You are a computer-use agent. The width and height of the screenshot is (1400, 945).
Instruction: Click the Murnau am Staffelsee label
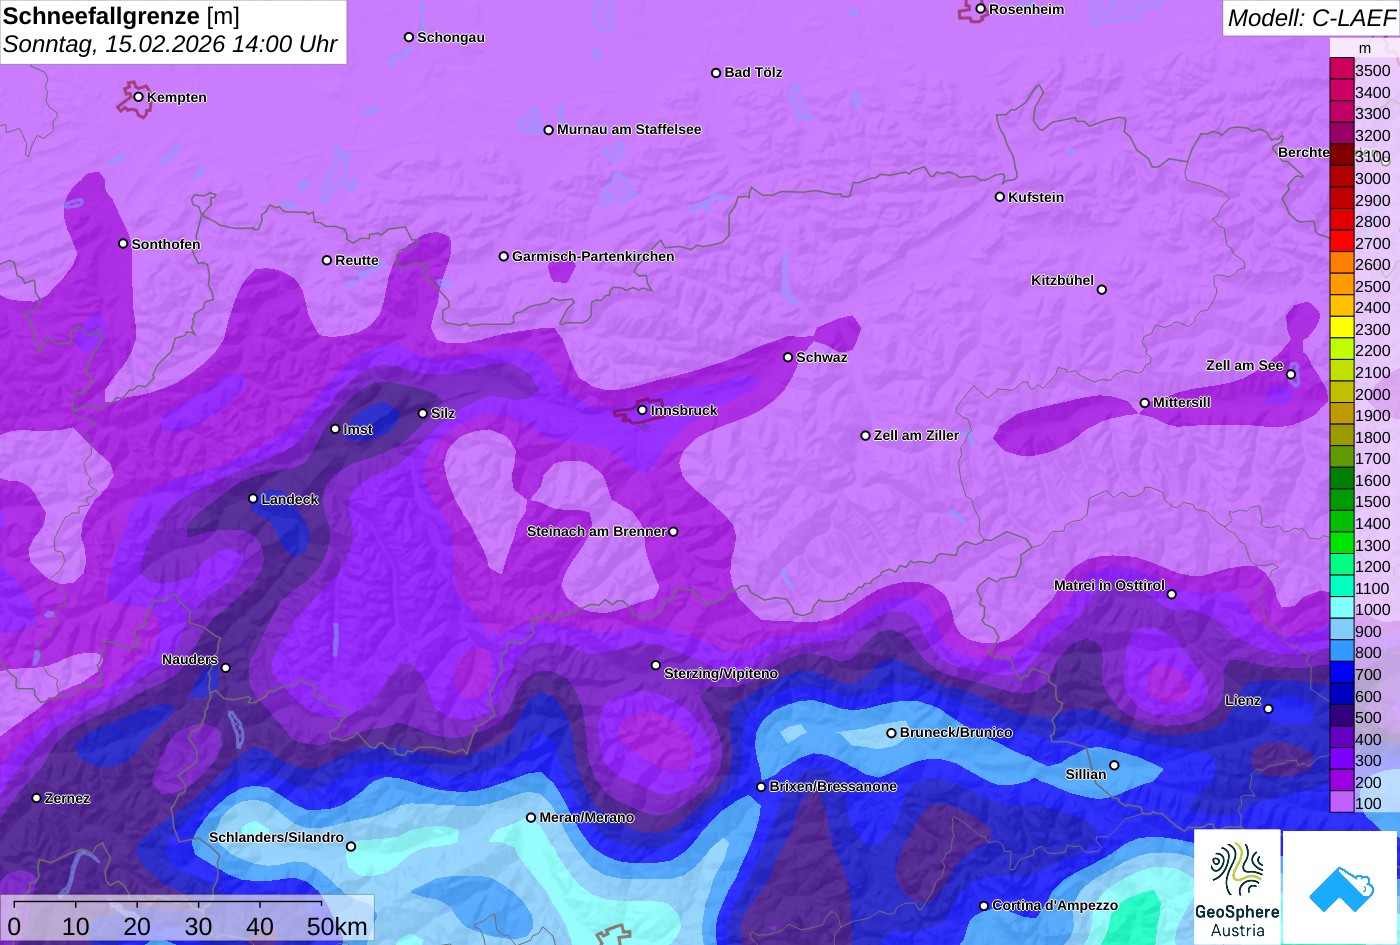click(629, 129)
